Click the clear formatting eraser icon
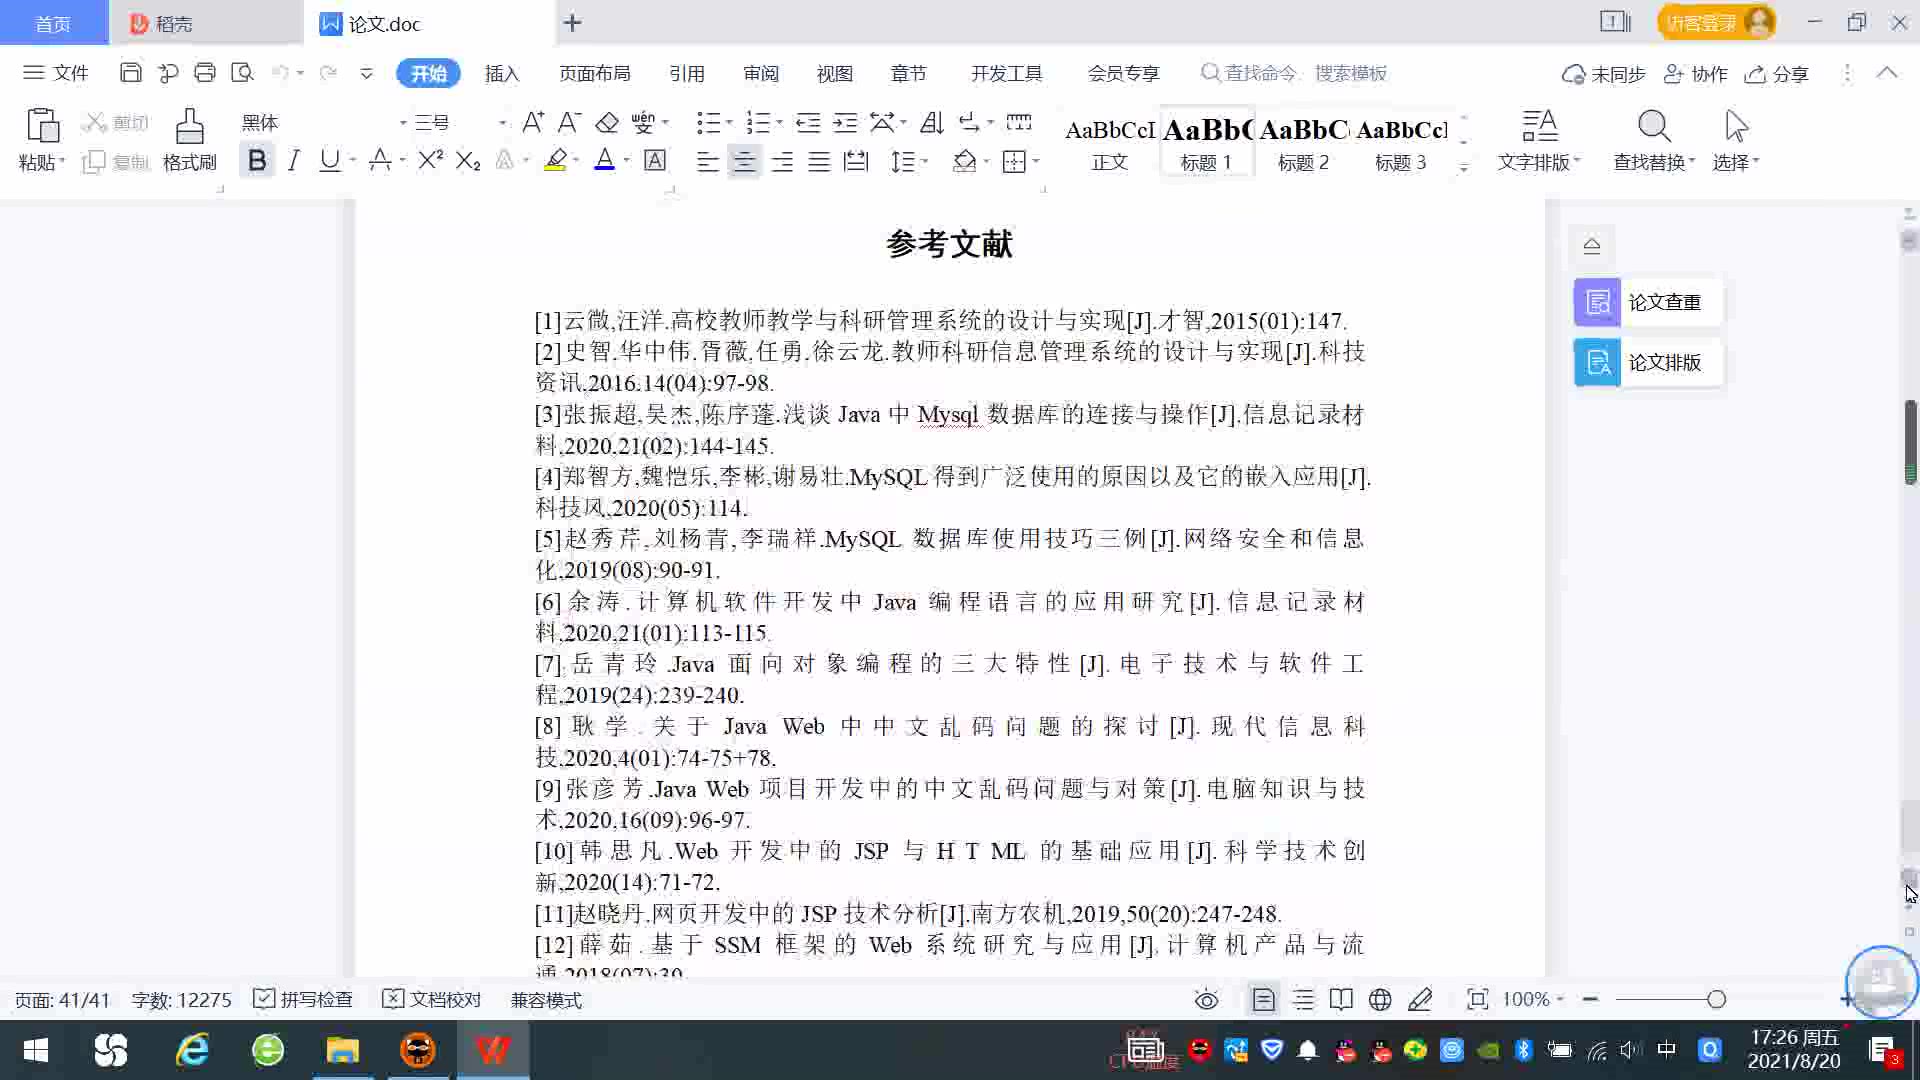1920x1080 pixels. pos(607,123)
